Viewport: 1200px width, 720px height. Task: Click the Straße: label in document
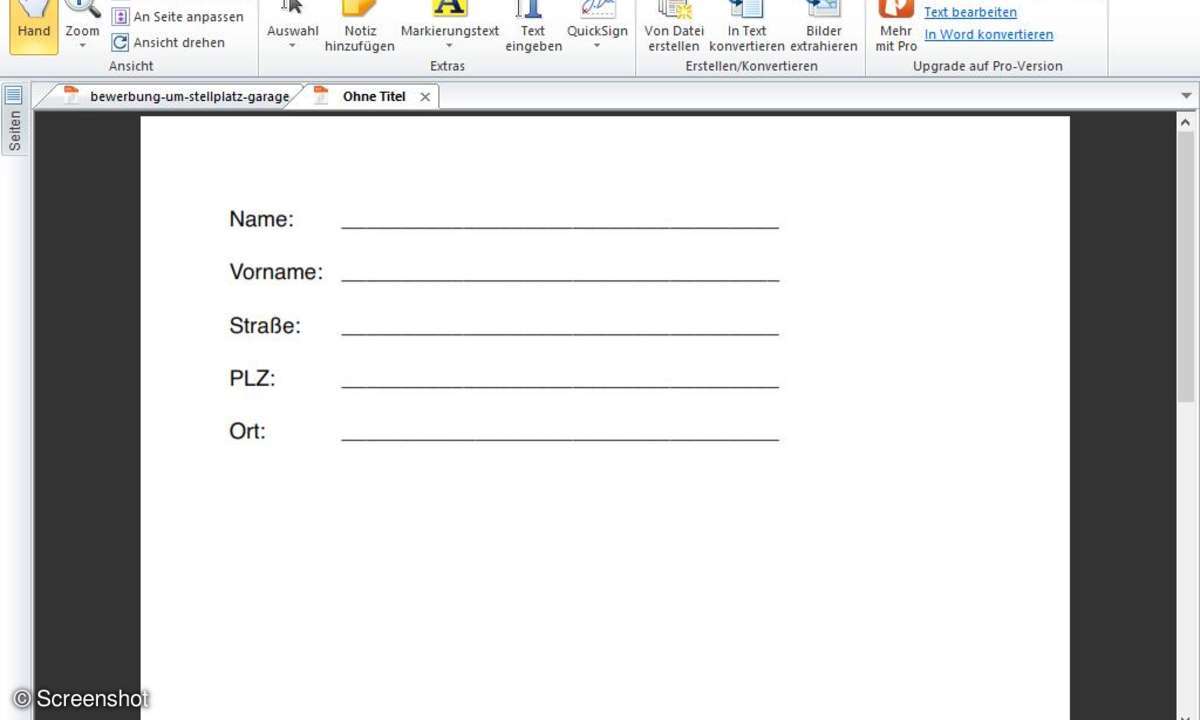click(x=265, y=325)
